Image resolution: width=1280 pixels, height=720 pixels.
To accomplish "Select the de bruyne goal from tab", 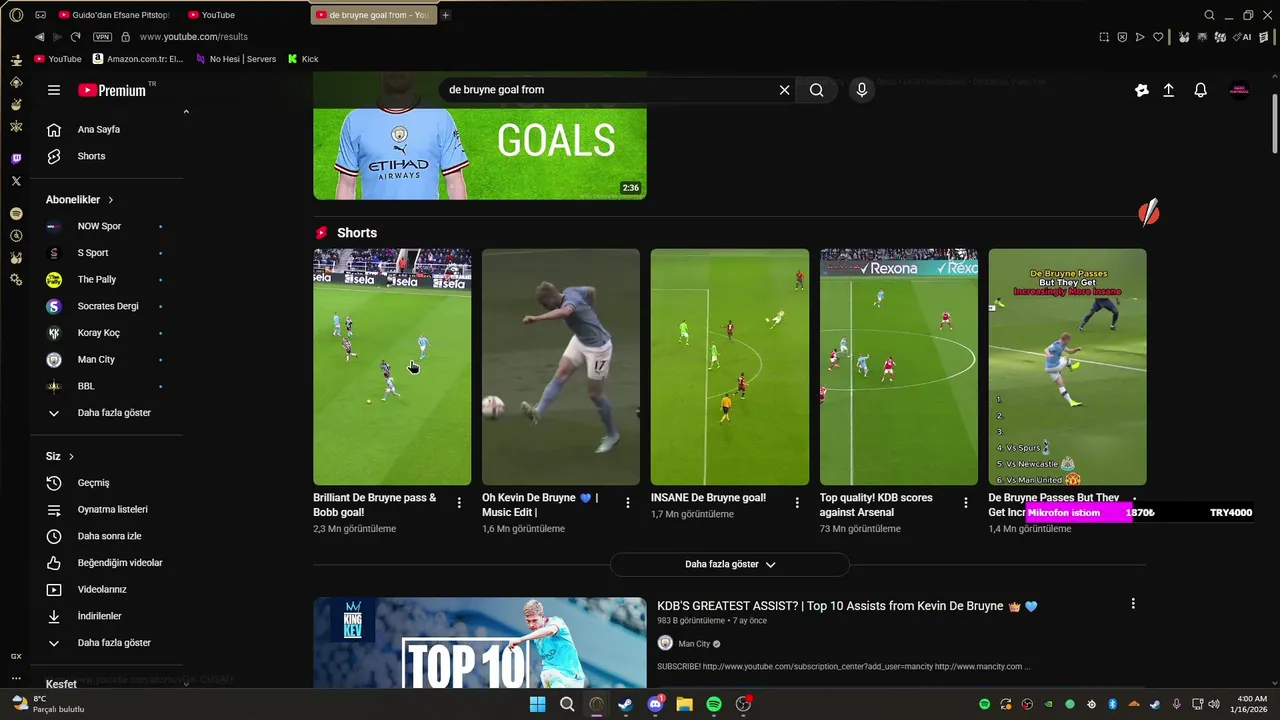I will (x=373, y=15).
